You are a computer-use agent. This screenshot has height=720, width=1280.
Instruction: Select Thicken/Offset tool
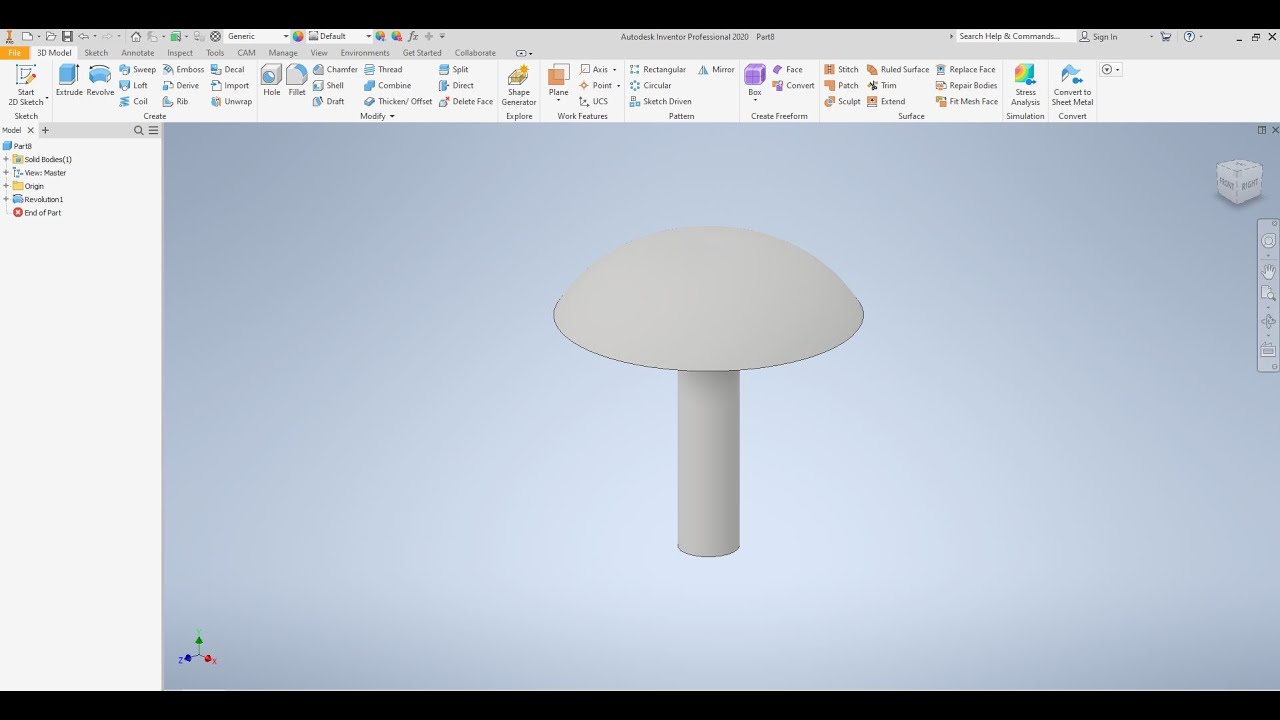[398, 102]
